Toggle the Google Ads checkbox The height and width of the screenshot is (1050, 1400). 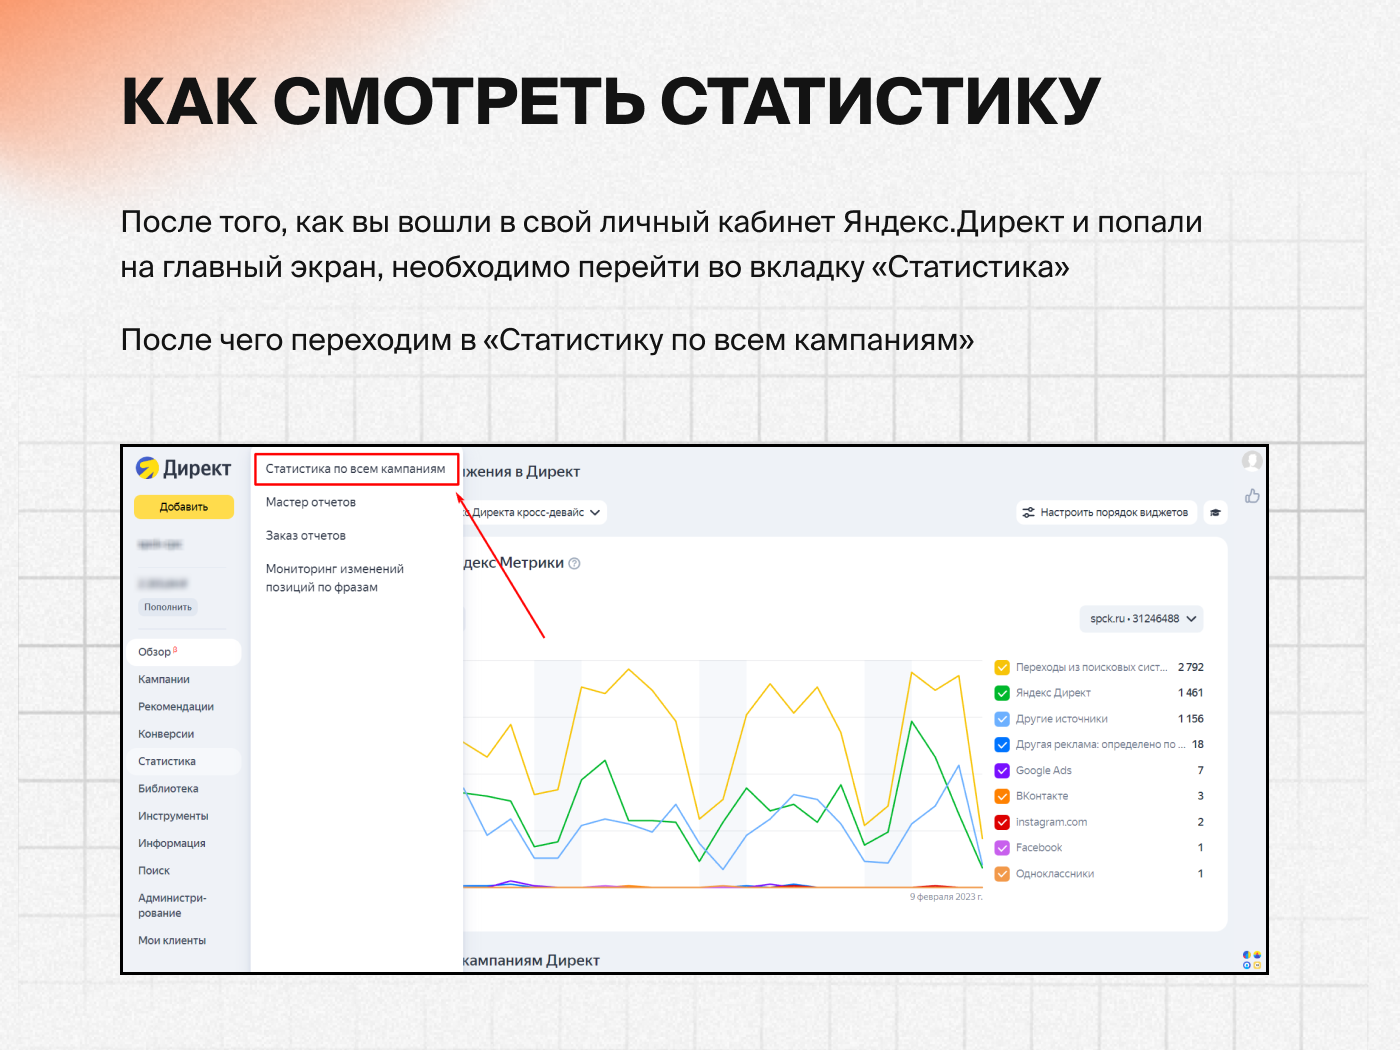pos(1002,771)
